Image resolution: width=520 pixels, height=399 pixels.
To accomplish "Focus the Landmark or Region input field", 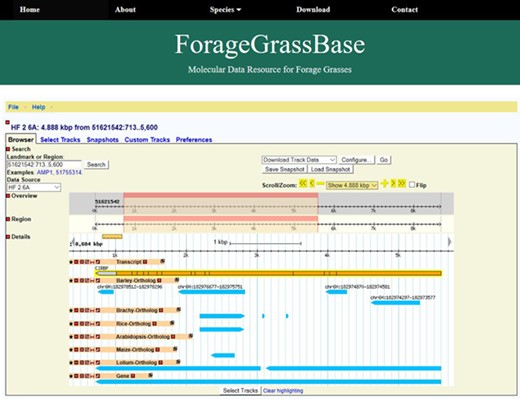I will 44,165.
